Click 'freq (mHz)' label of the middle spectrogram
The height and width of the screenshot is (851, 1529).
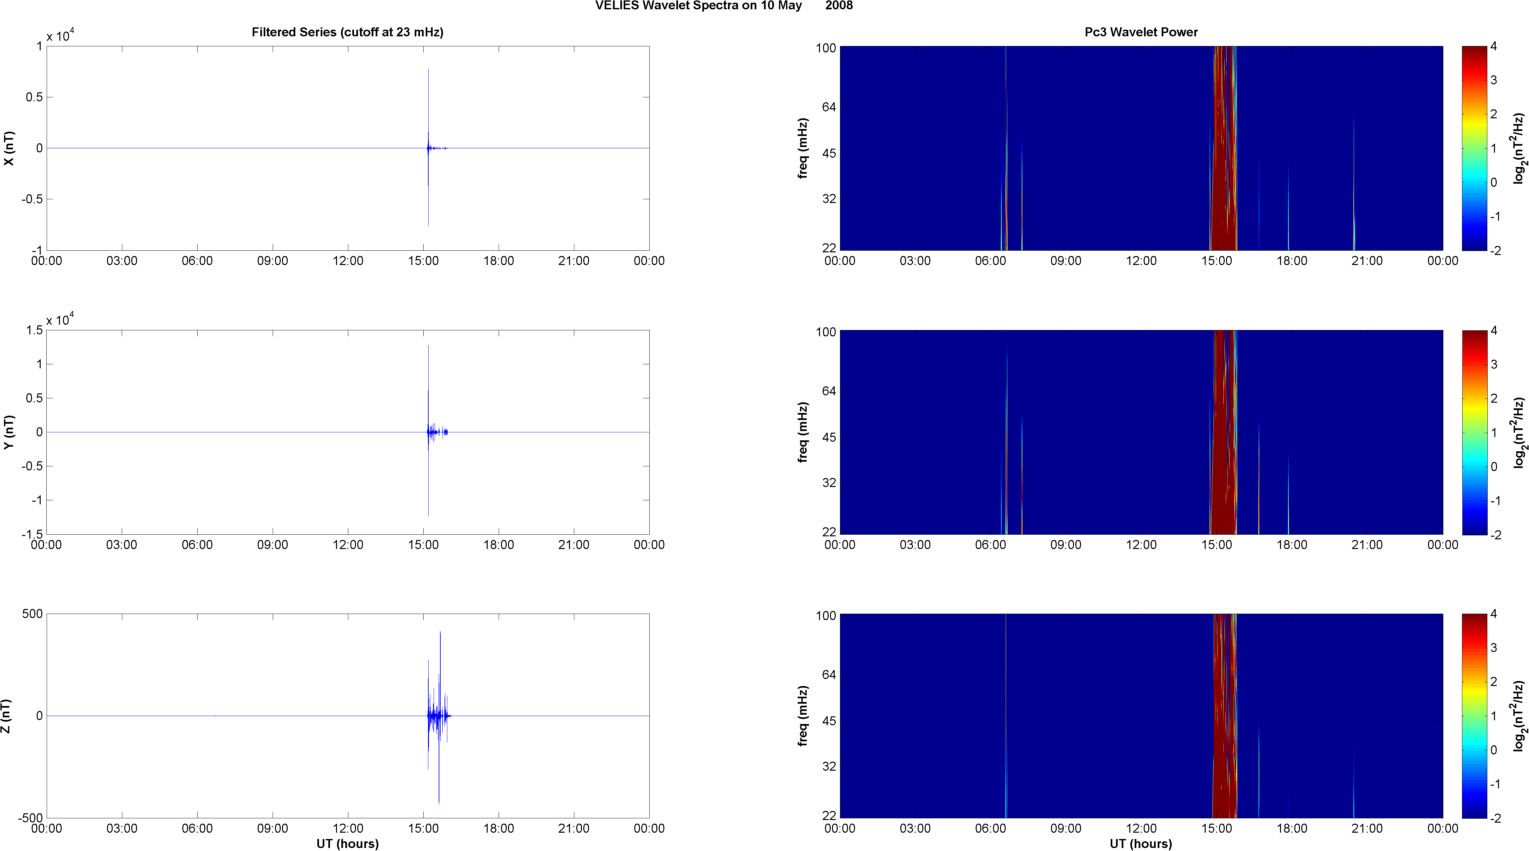(803, 432)
